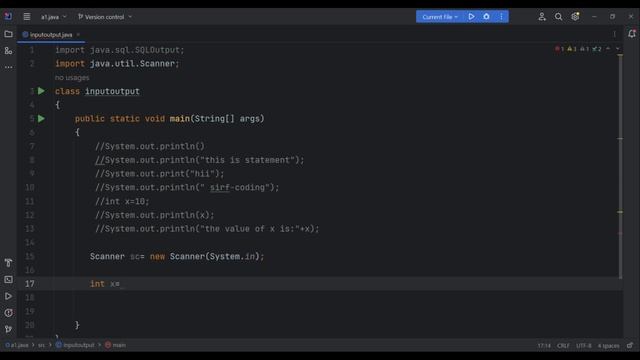Open the Current File run configuration dropdown
640x360 pixels.
point(440,17)
